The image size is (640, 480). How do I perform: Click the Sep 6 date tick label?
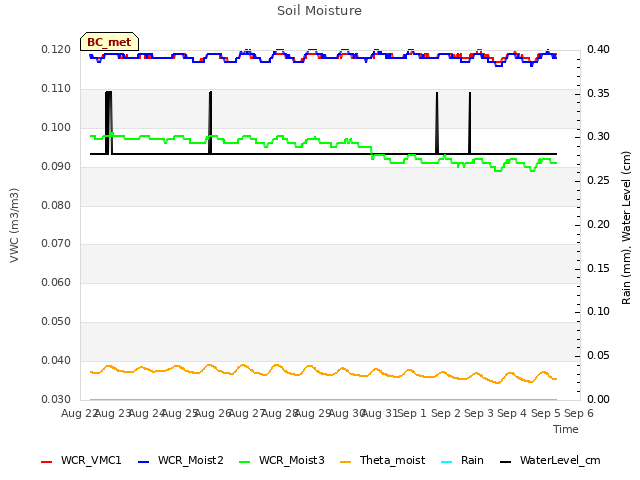tap(579, 413)
